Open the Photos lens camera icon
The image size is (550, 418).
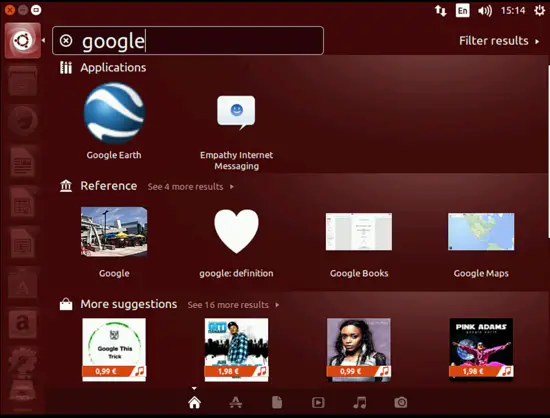pos(401,402)
